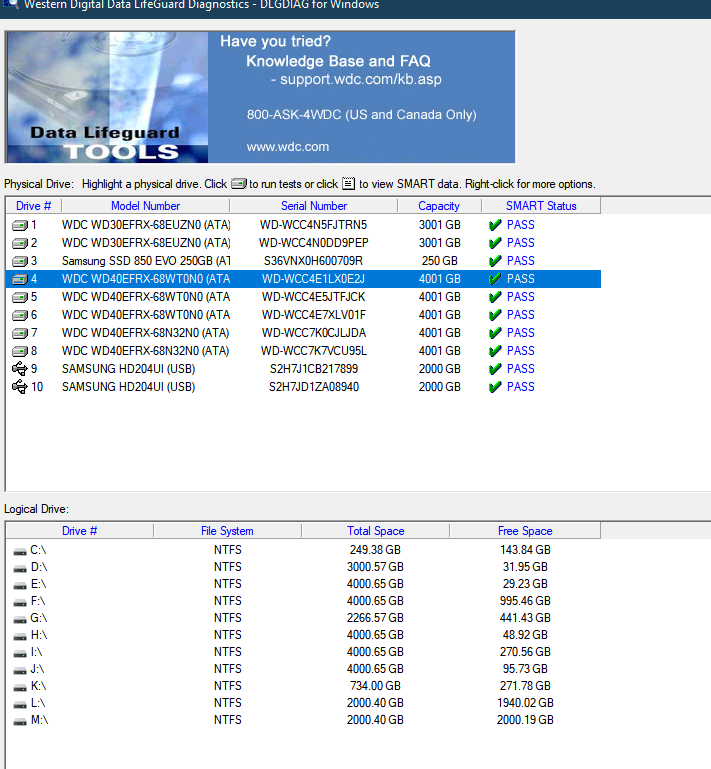Image resolution: width=711 pixels, height=769 pixels.
Task: Click 2000.19 GB free space value
Action: [x=525, y=720]
